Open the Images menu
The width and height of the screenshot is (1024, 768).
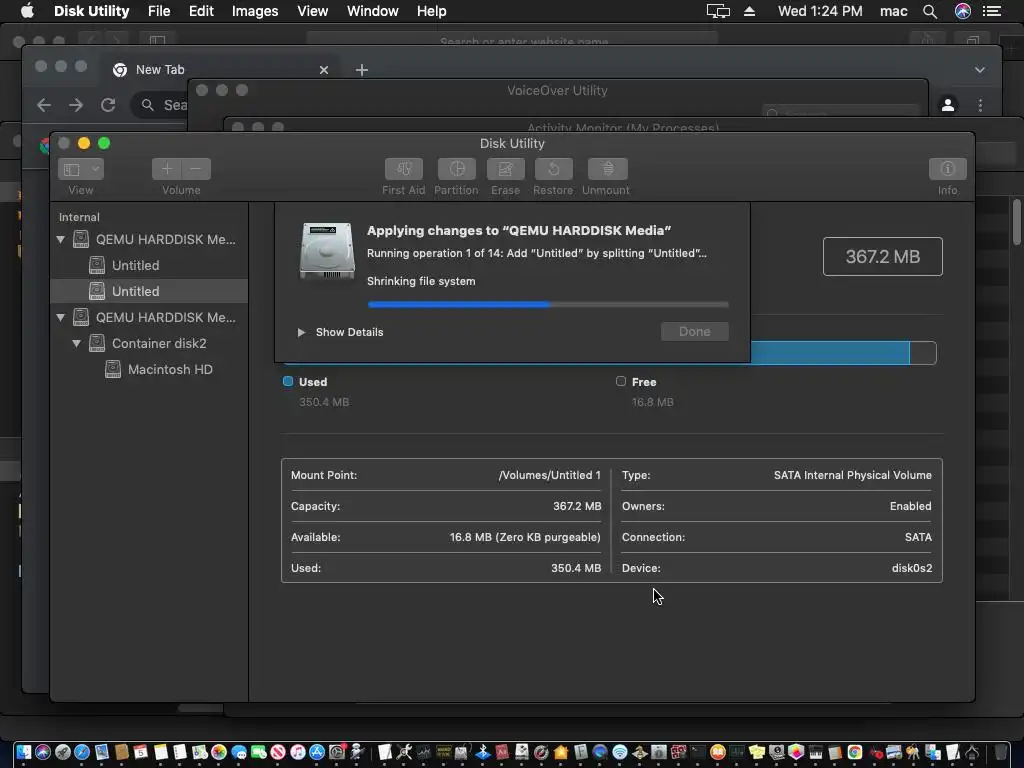(x=255, y=11)
